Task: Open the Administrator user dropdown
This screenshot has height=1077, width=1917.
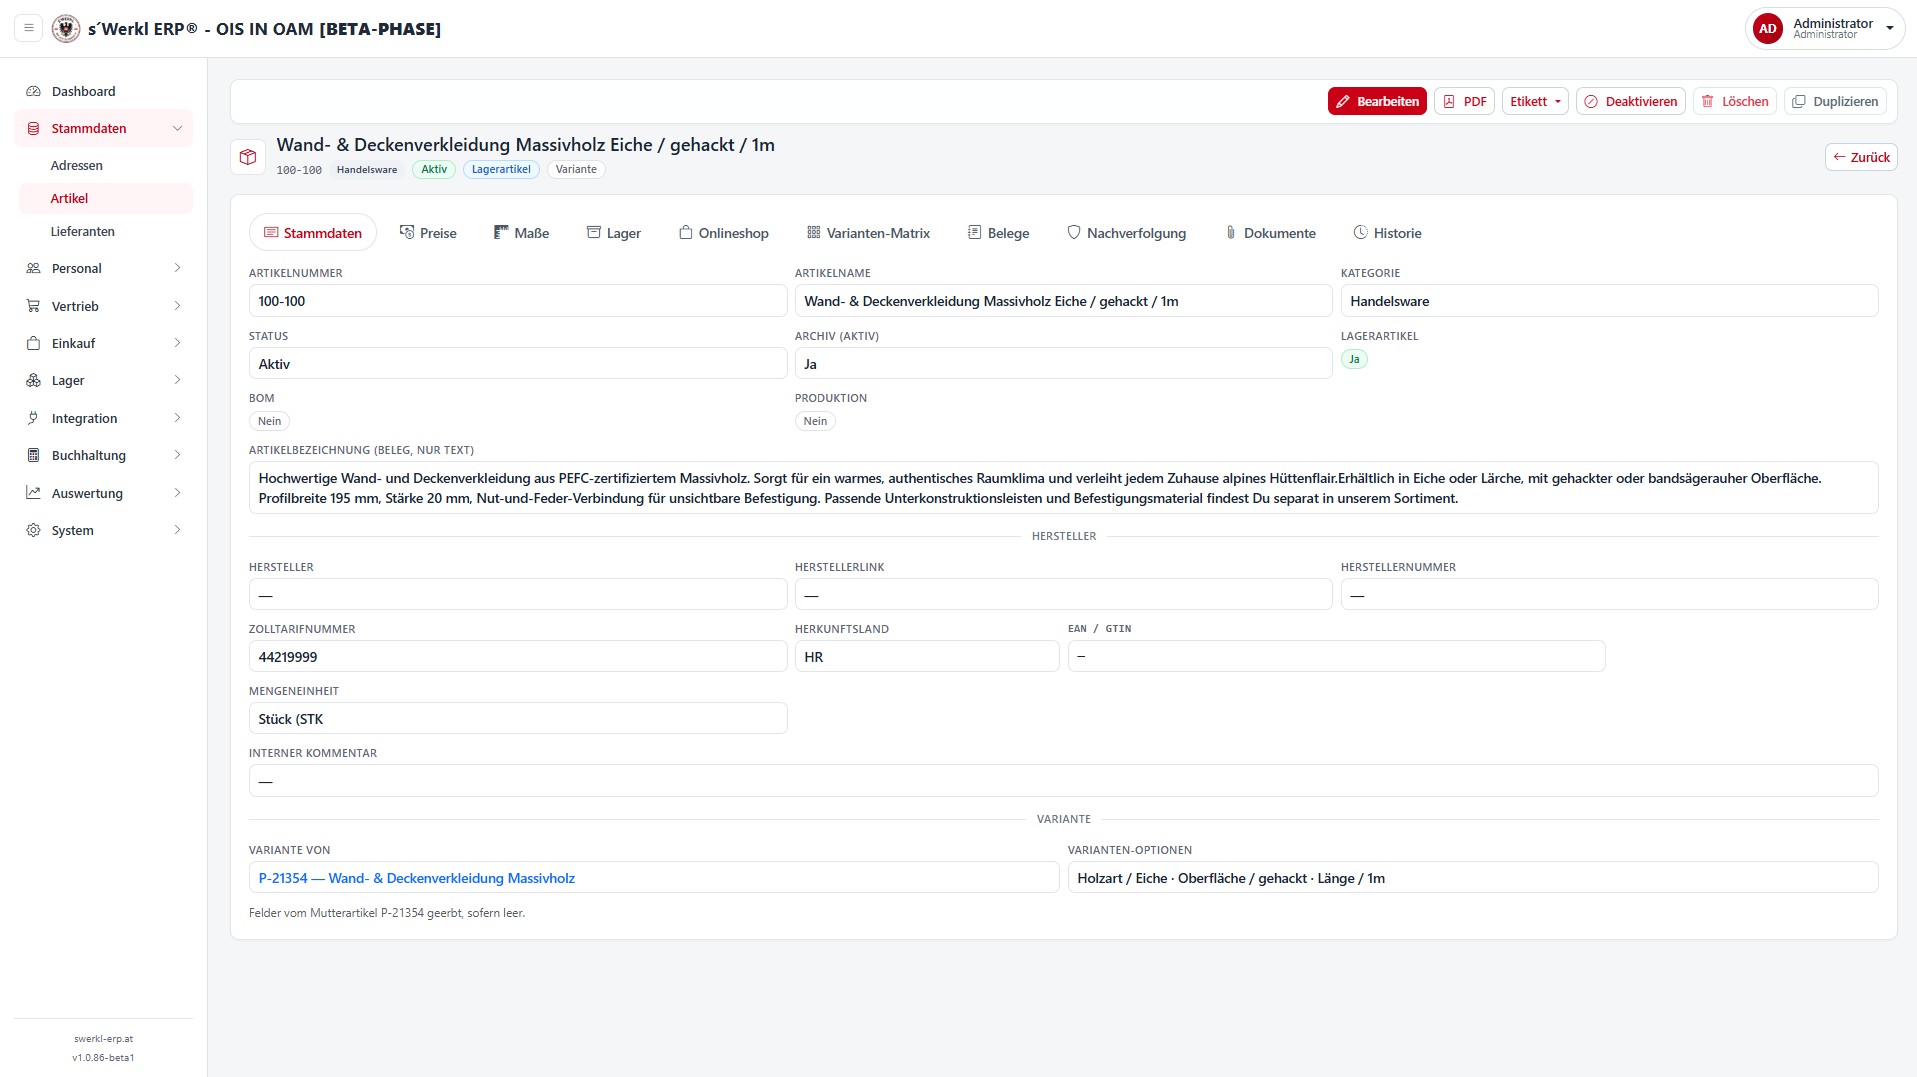Action: (x=1824, y=29)
